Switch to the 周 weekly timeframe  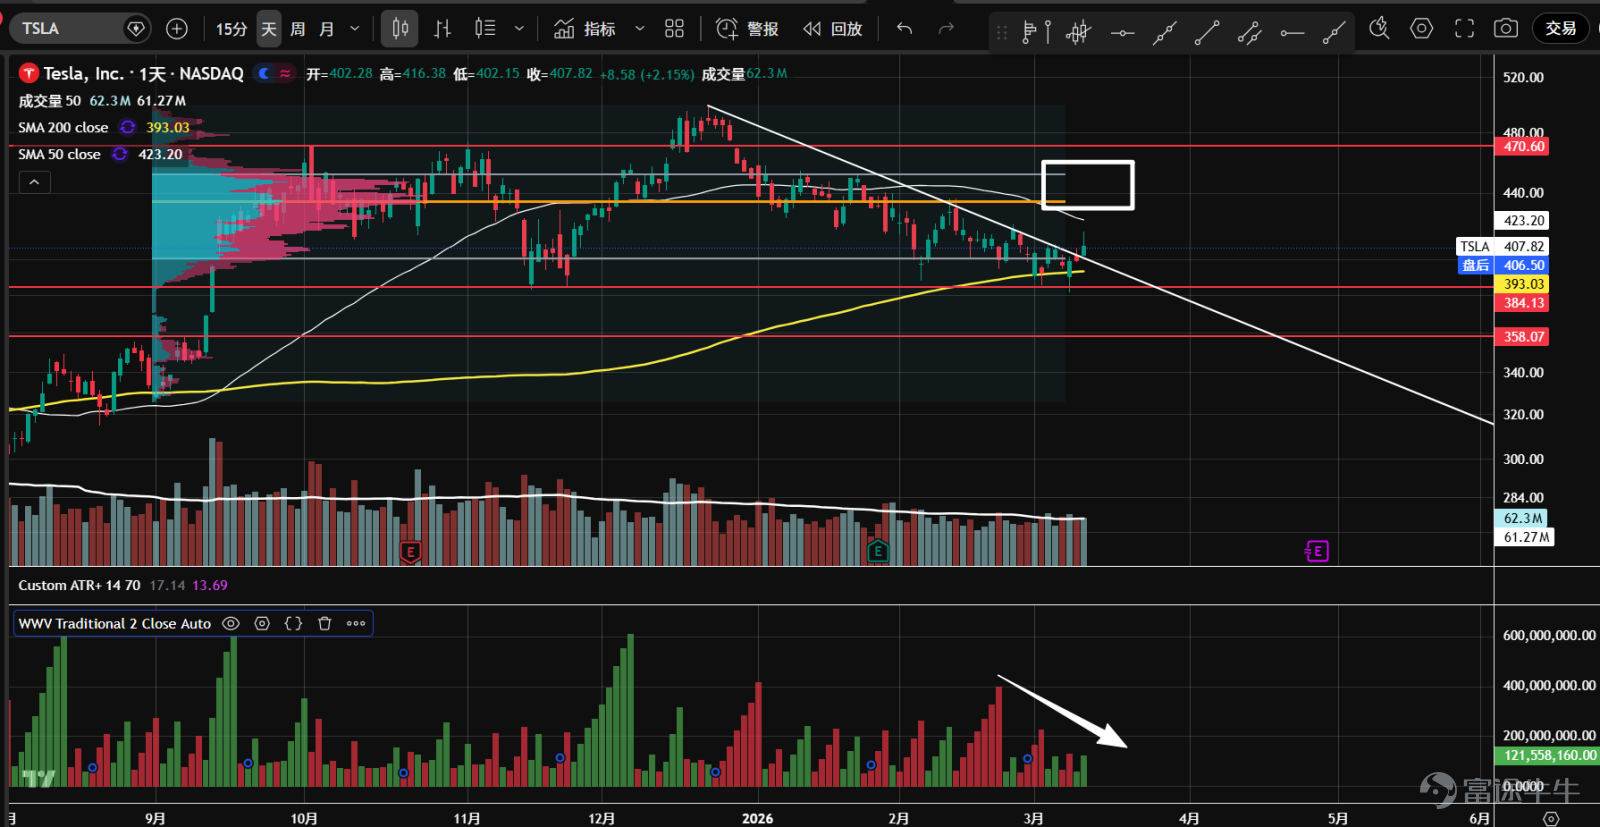pyautogui.click(x=298, y=29)
